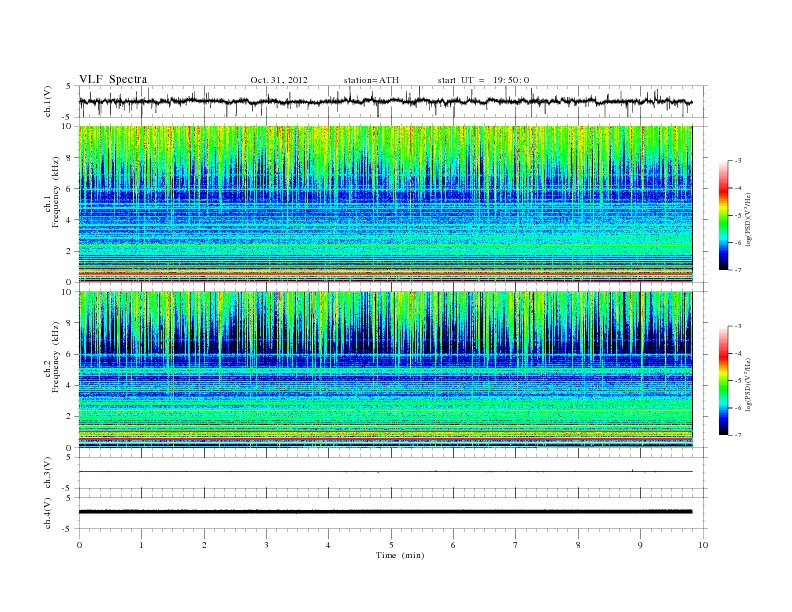This screenshot has height=612, width=792.
Task: Click the ch.1(V) waveform axis label
Action: pos(48,102)
